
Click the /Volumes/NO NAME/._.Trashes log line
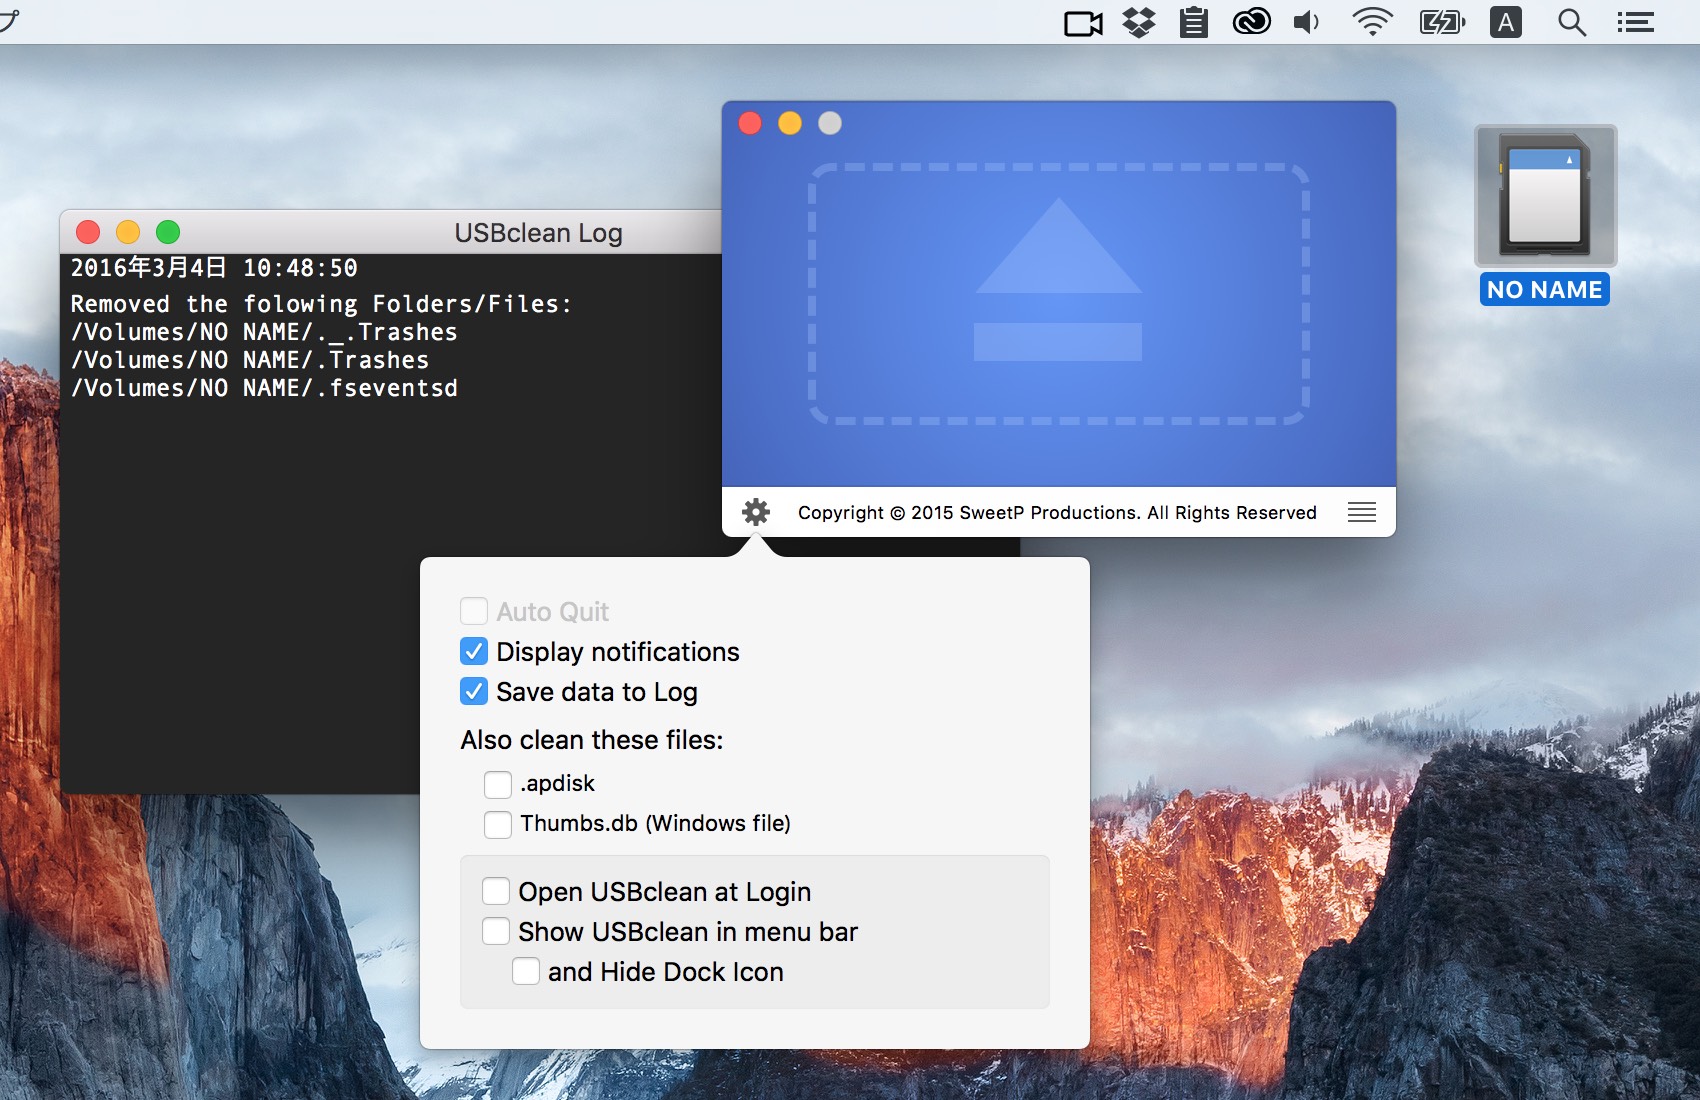[264, 332]
